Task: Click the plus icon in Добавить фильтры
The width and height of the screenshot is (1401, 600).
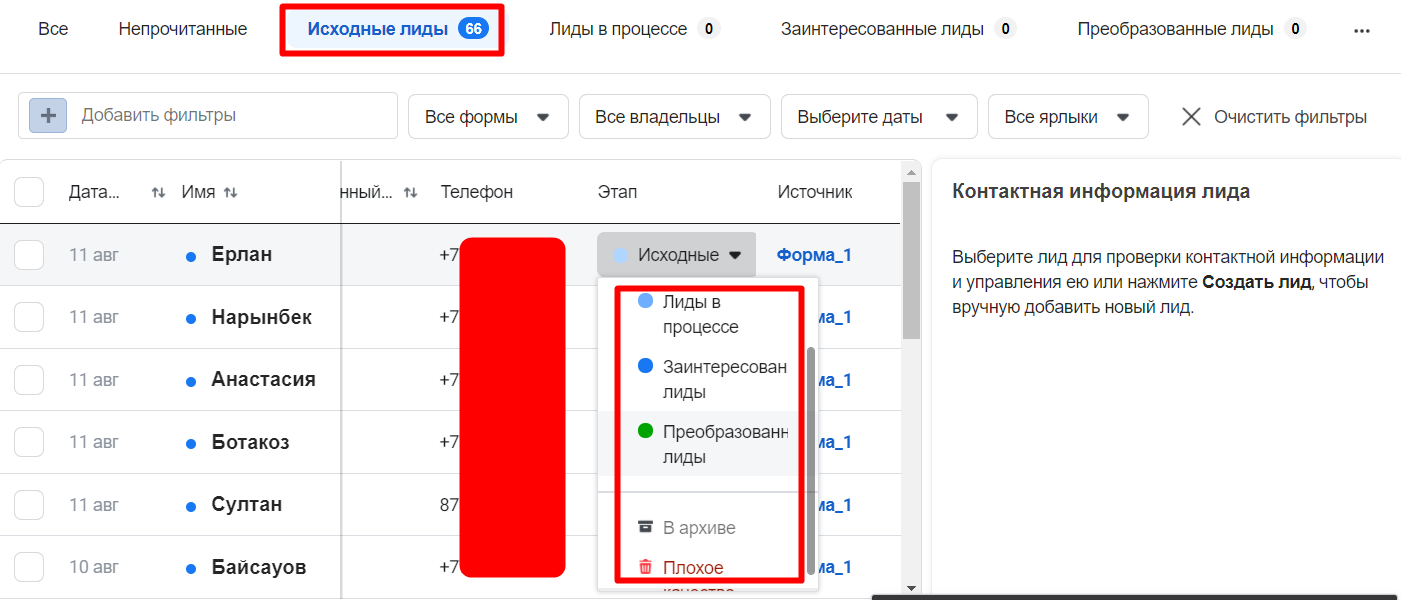Action: click(48, 116)
